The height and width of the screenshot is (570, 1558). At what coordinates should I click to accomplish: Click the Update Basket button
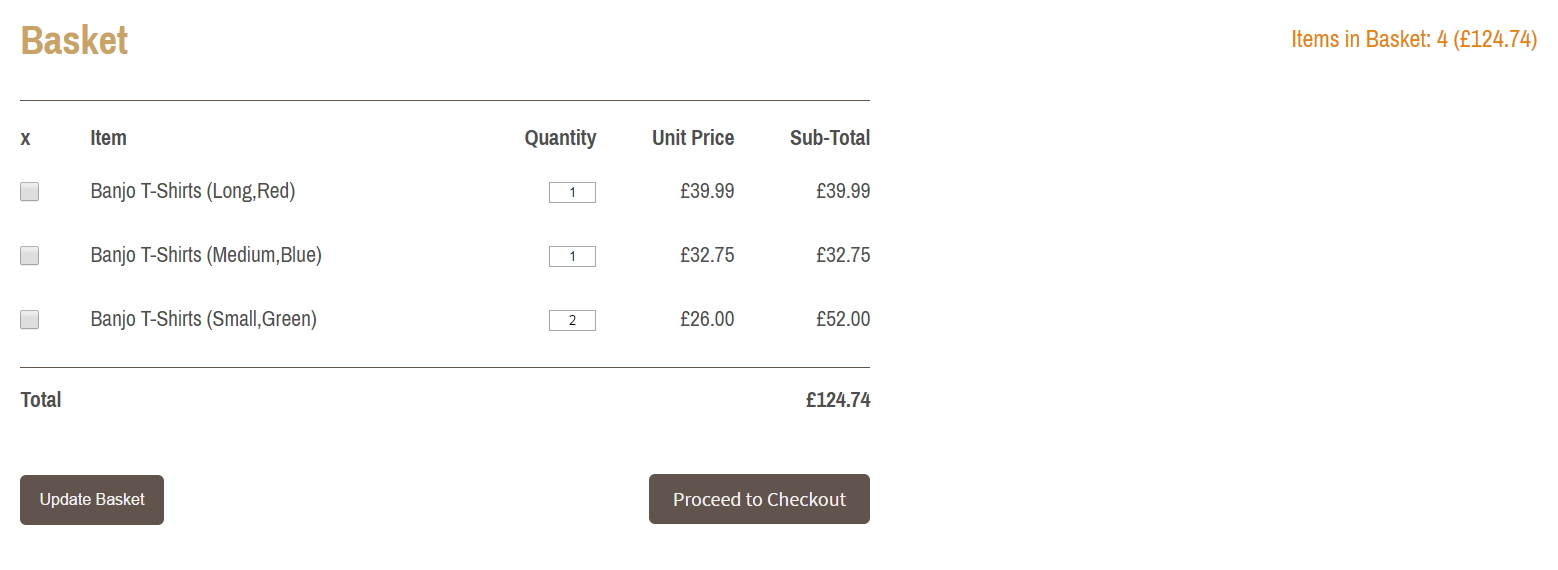coord(92,500)
